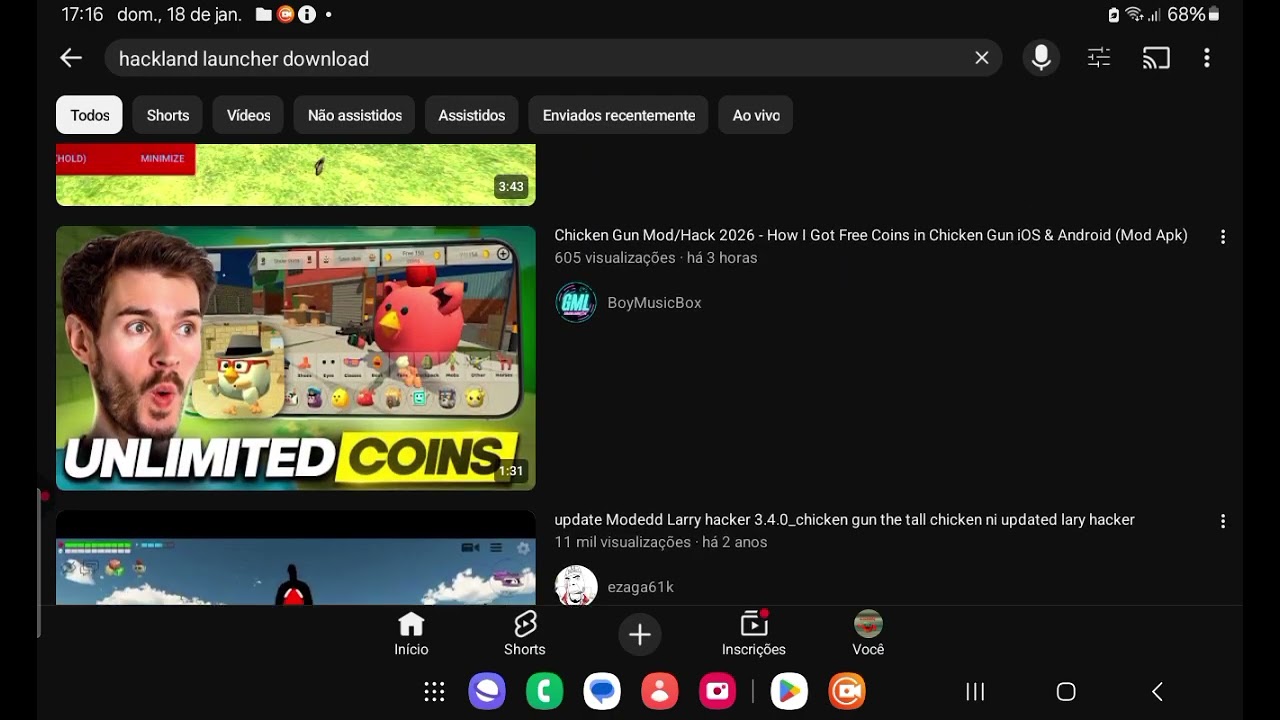Open the 3:43 video thumbnail

pos(296,174)
